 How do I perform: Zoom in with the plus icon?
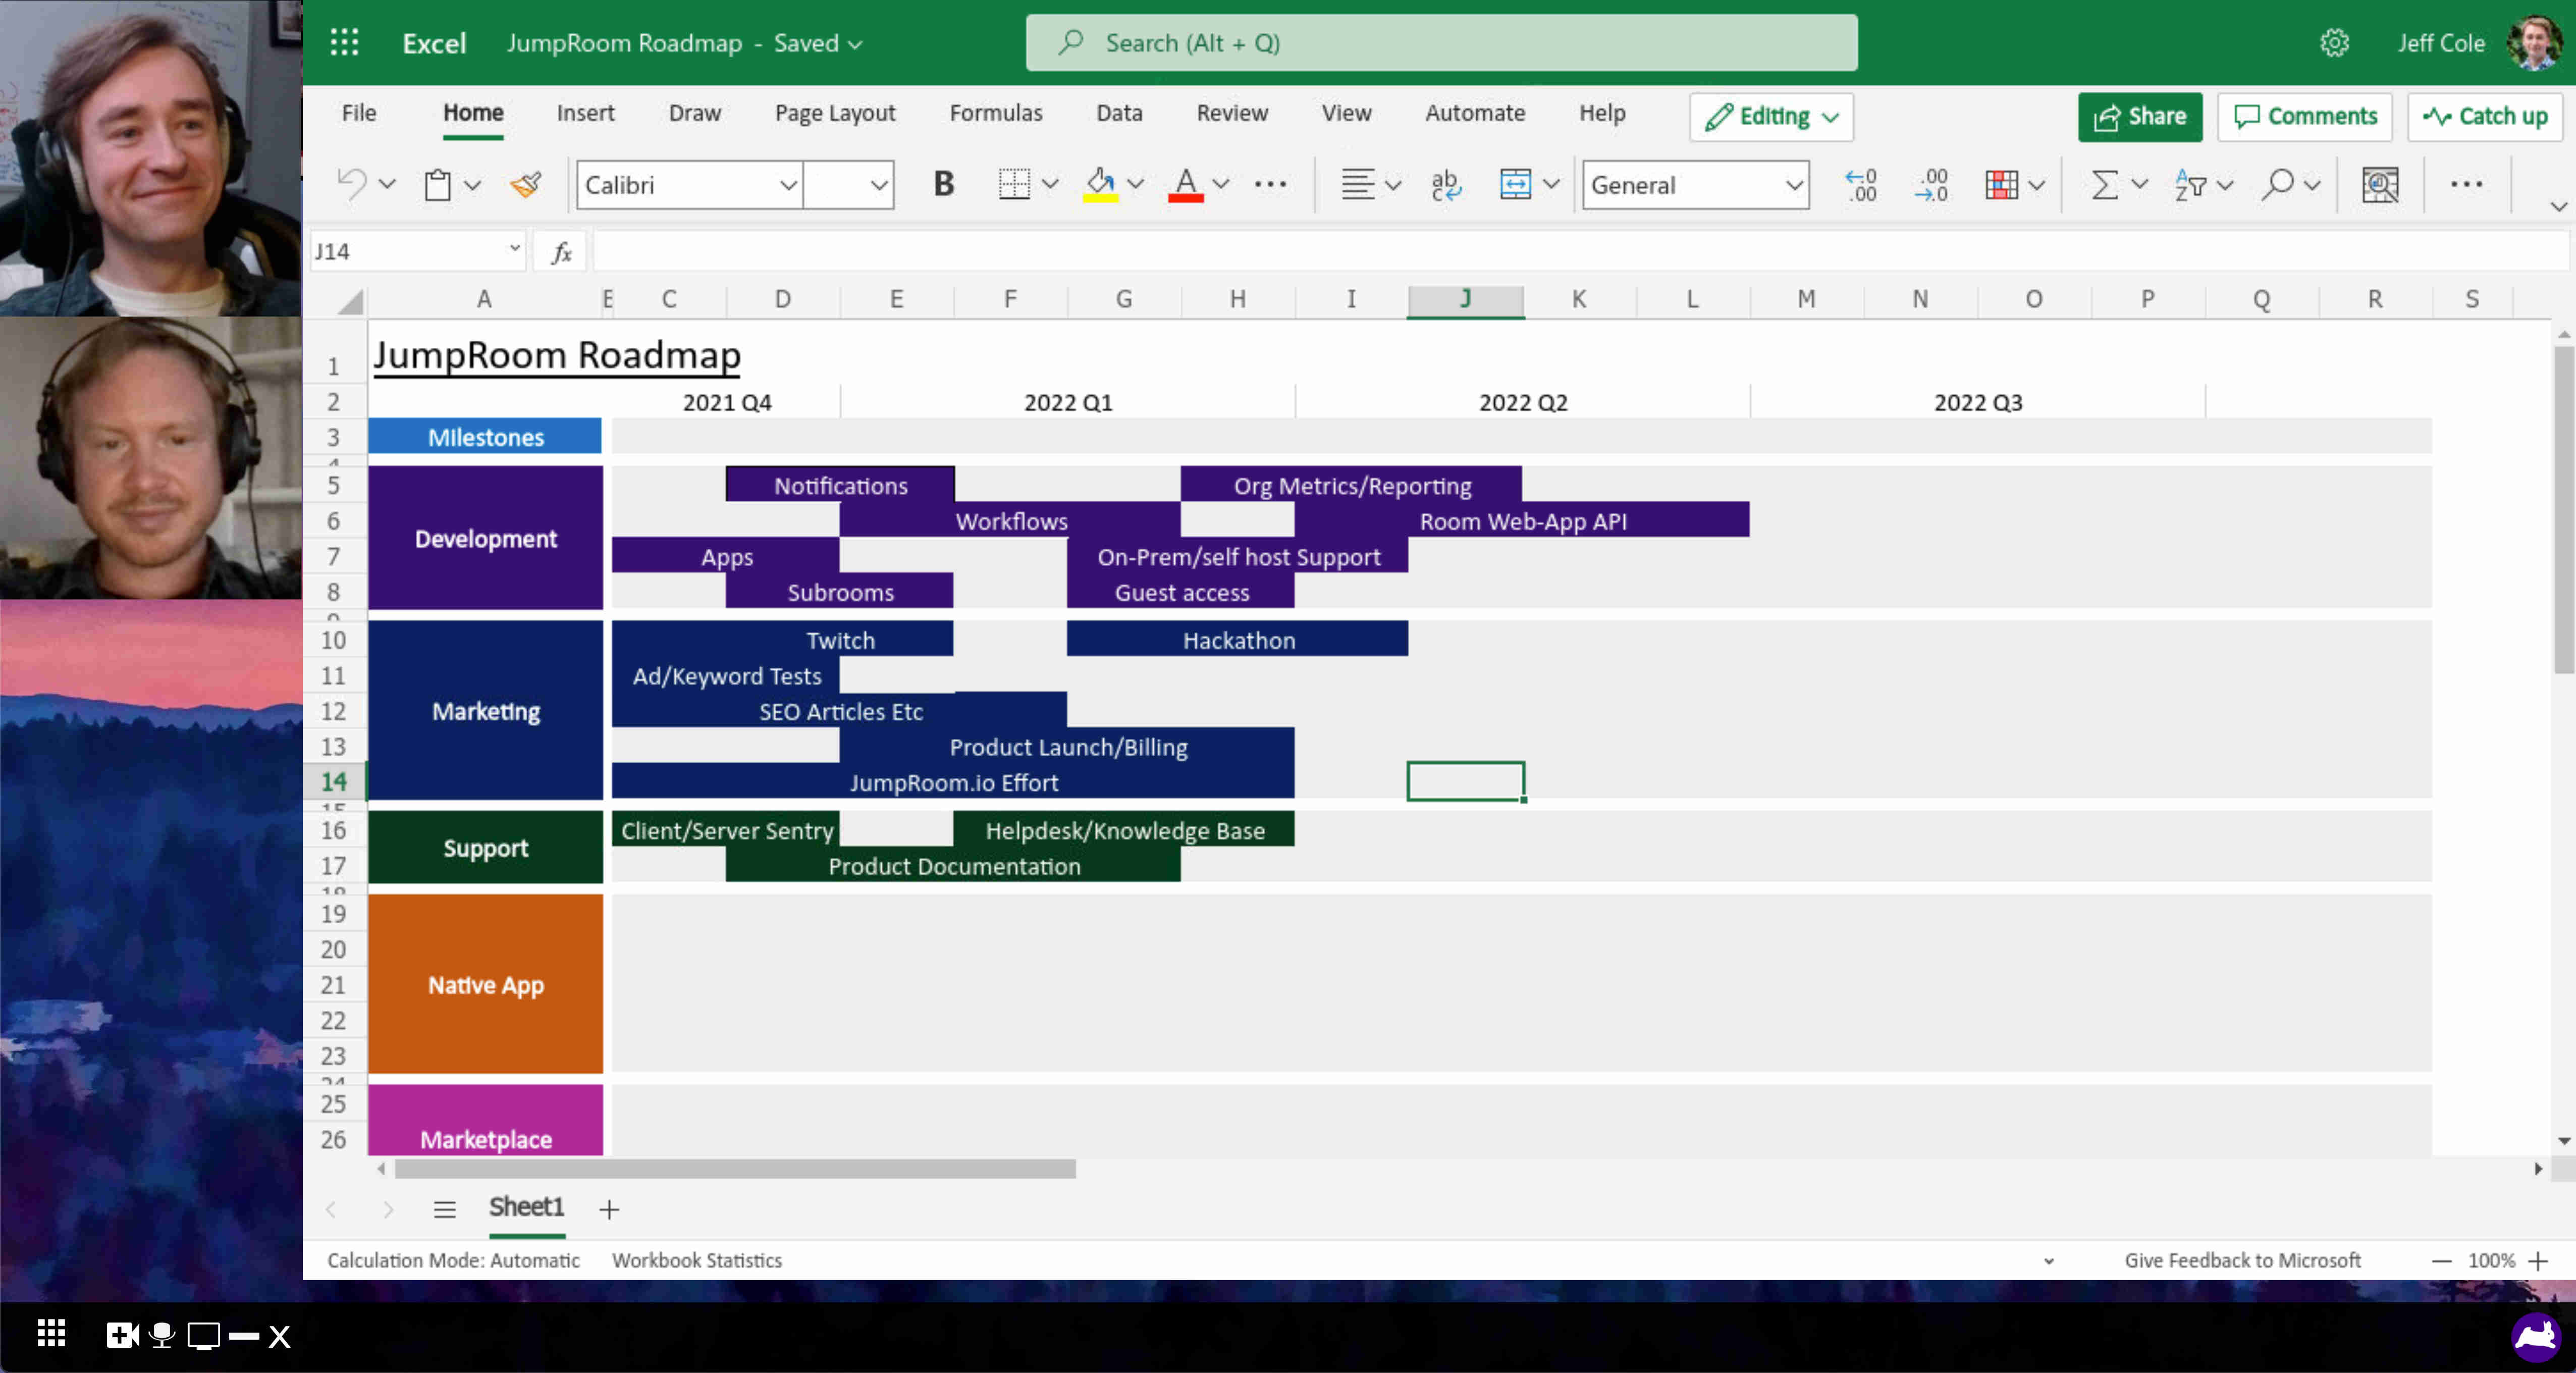click(2538, 1261)
